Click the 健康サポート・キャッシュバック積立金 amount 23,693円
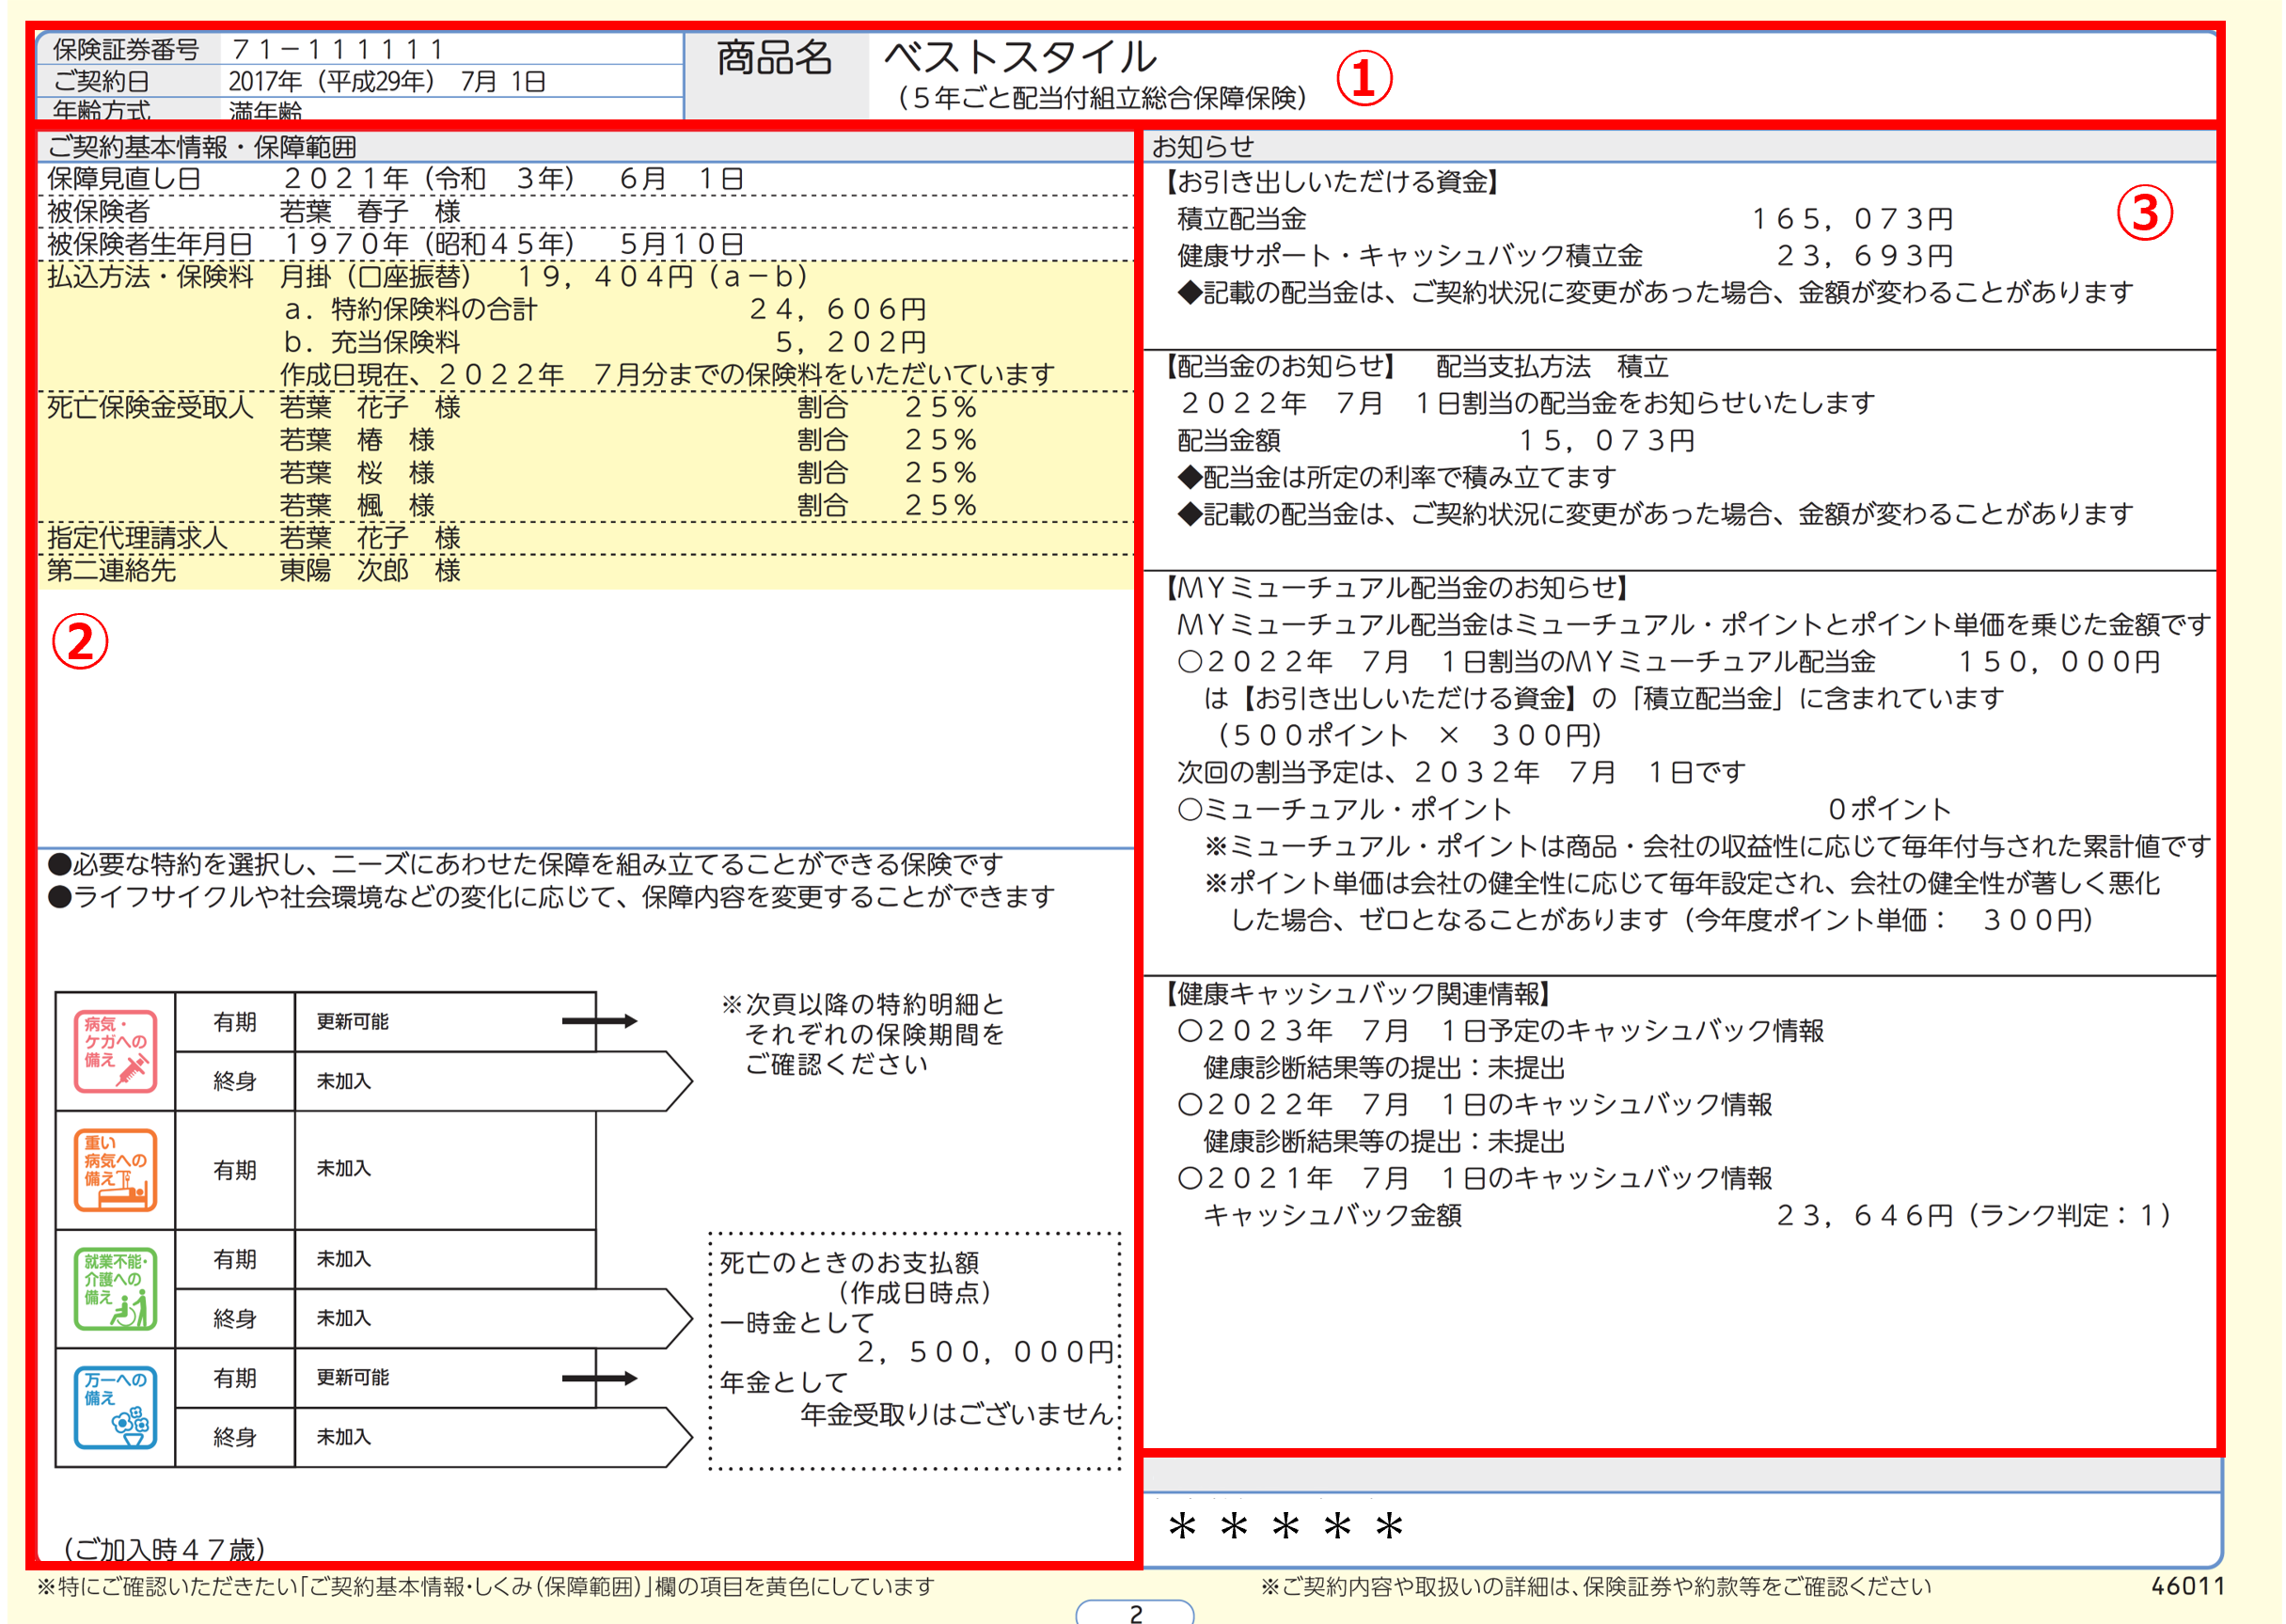This screenshot has height=1624, width=2286. [x=1865, y=256]
